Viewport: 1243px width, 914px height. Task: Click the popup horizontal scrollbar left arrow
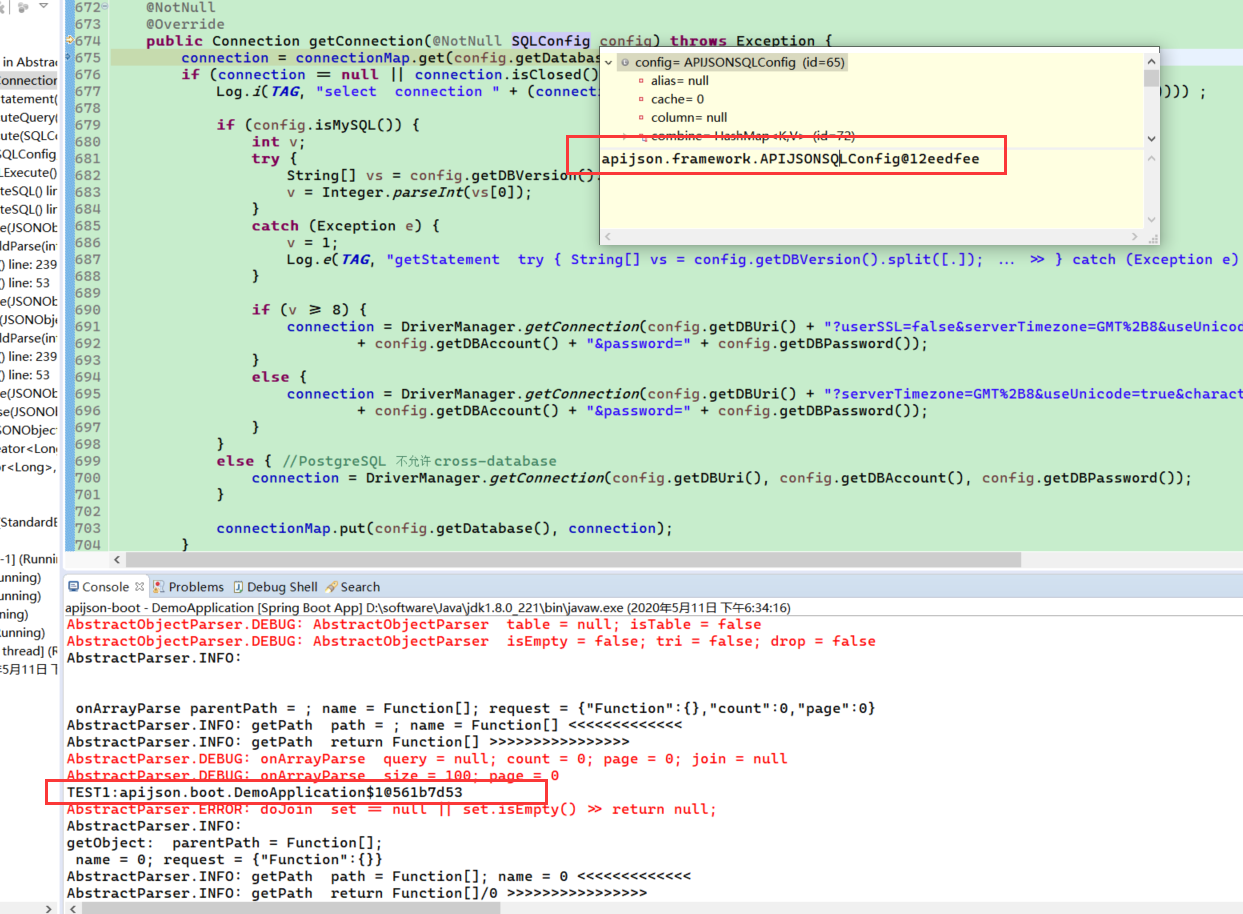[608, 237]
